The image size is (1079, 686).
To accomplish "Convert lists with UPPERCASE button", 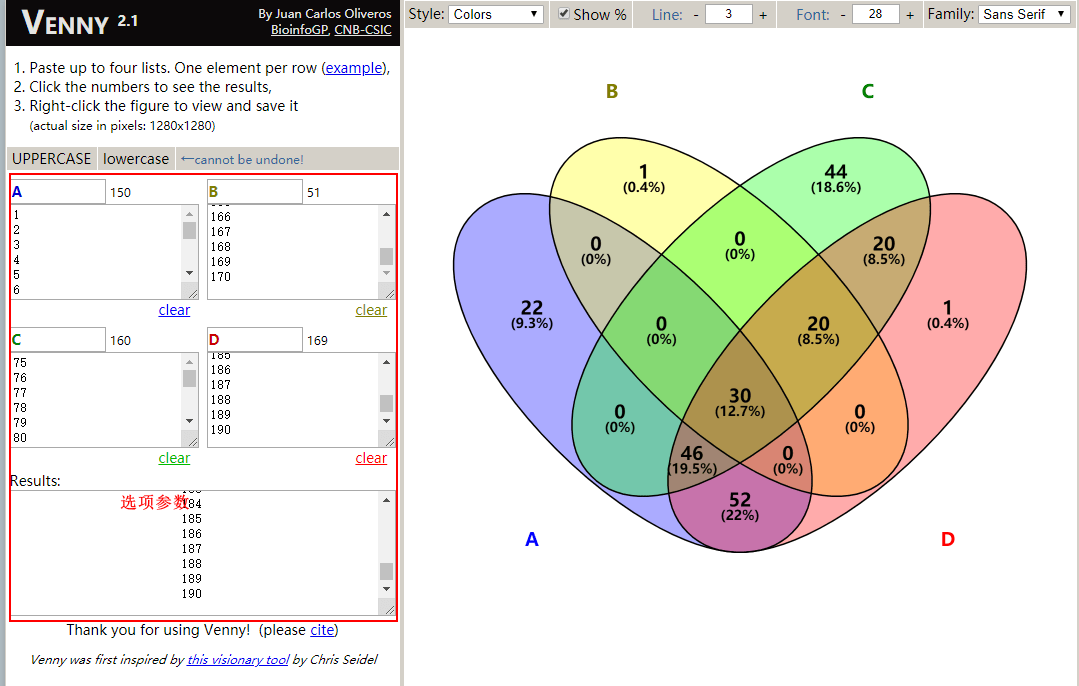I will [x=51, y=159].
